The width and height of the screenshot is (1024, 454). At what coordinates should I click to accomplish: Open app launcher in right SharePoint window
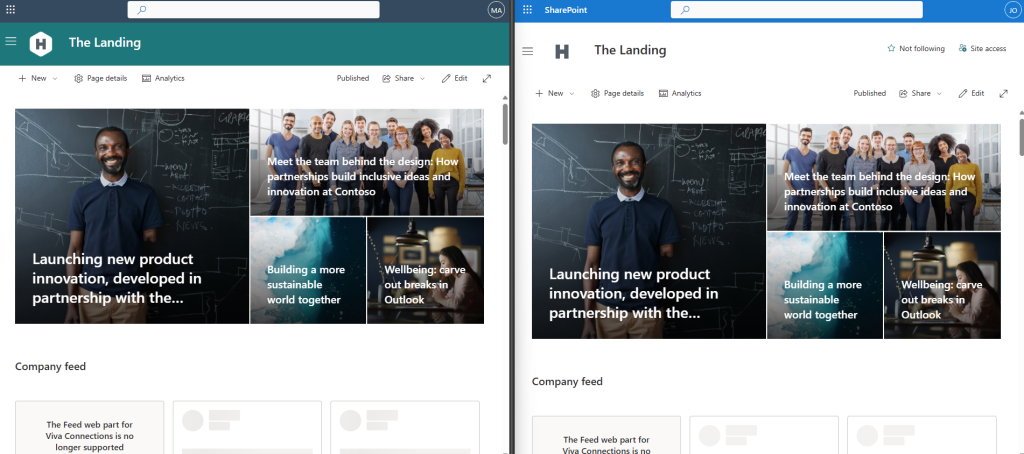[x=528, y=10]
